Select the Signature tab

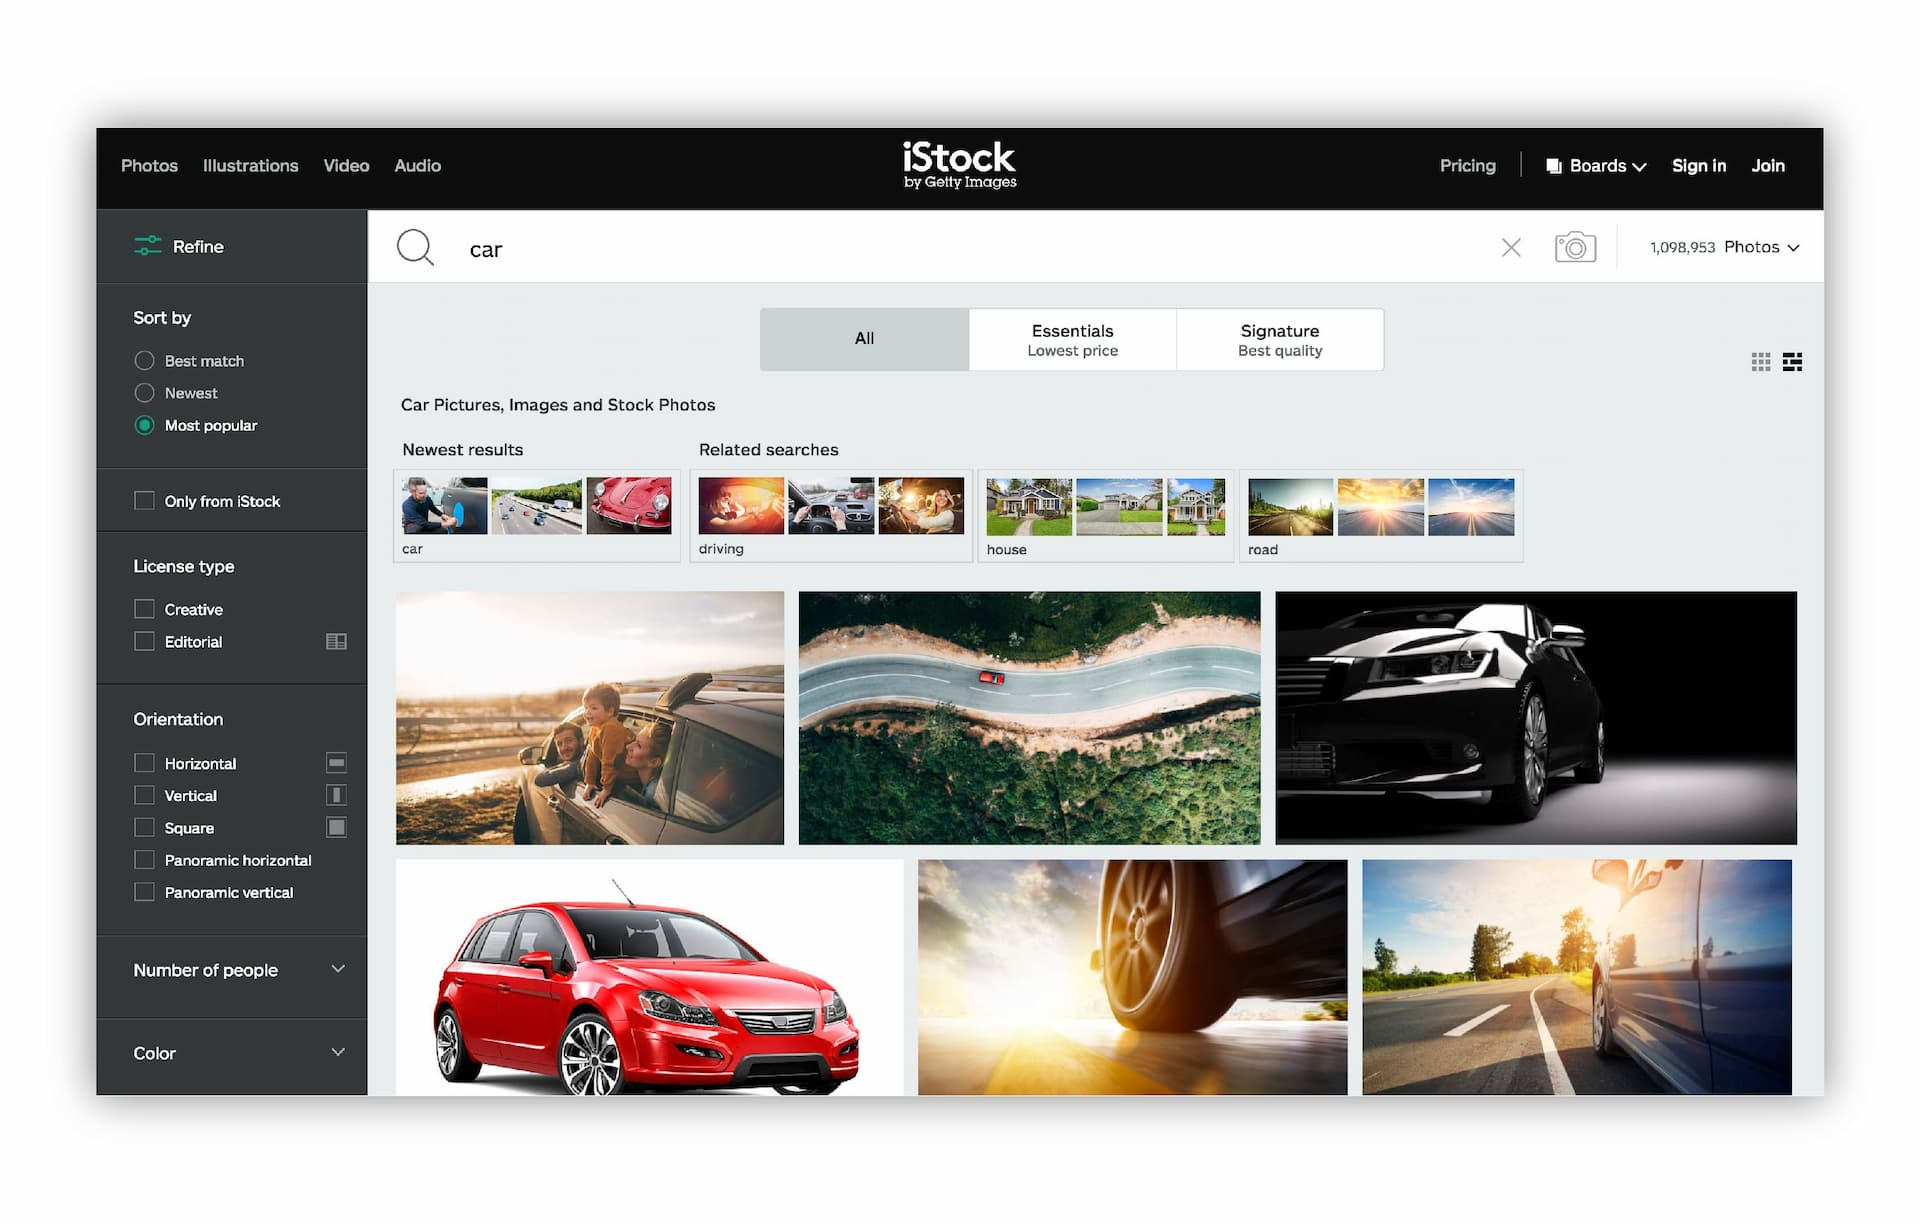point(1278,339)
